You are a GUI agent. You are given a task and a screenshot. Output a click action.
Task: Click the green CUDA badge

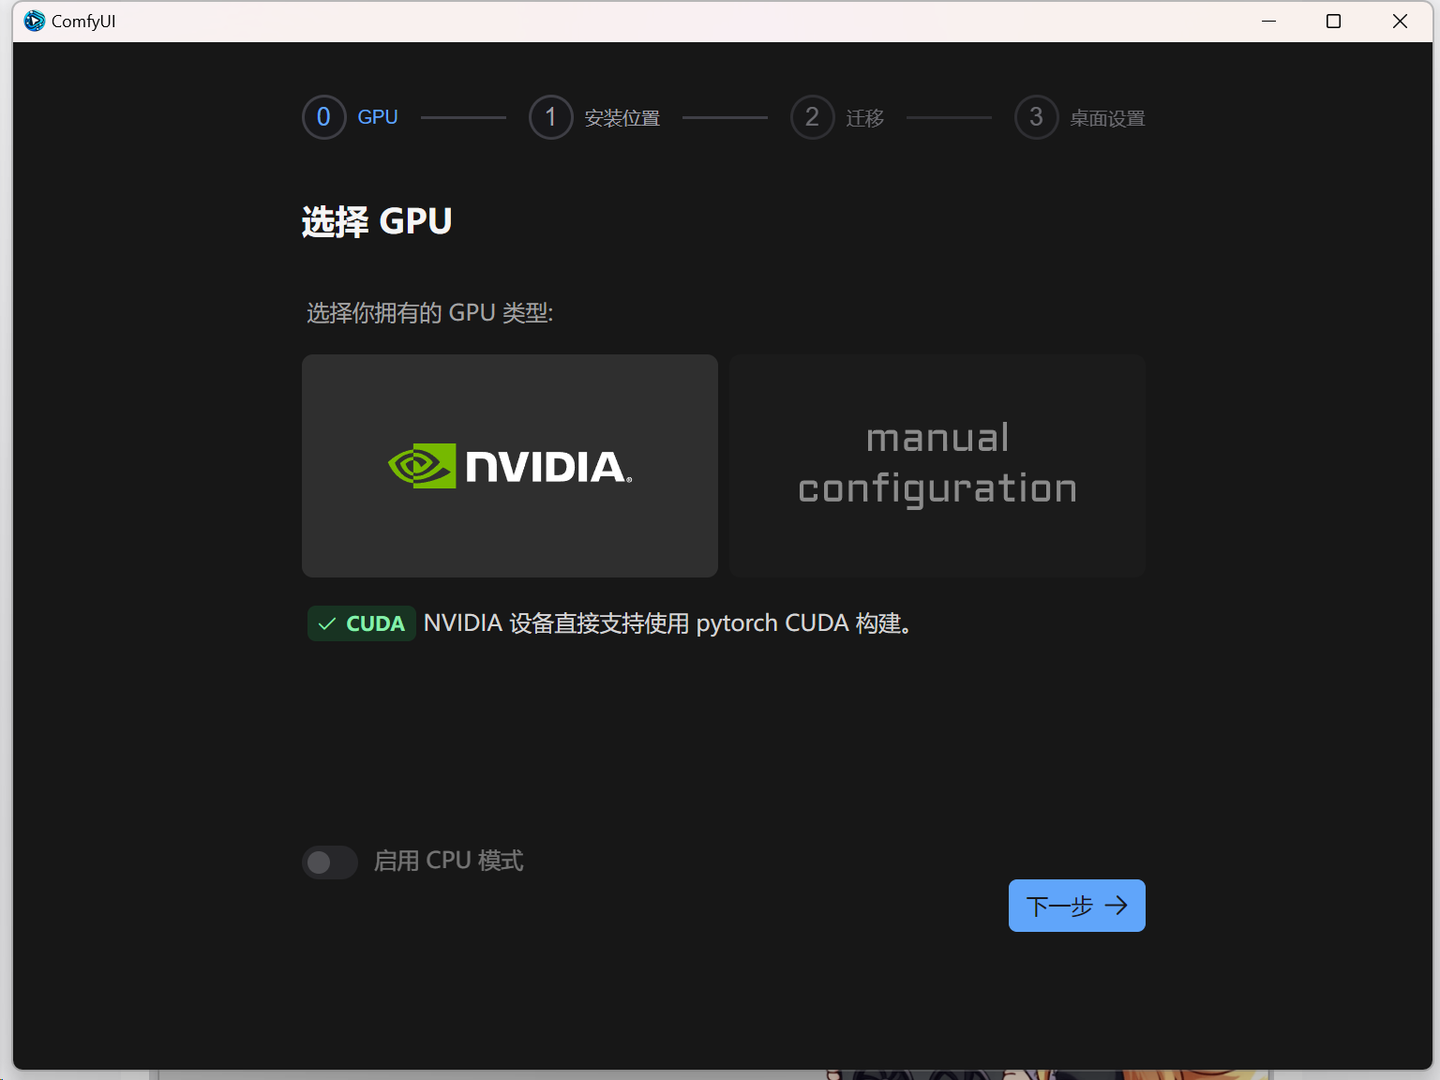(x=361, y=624)
